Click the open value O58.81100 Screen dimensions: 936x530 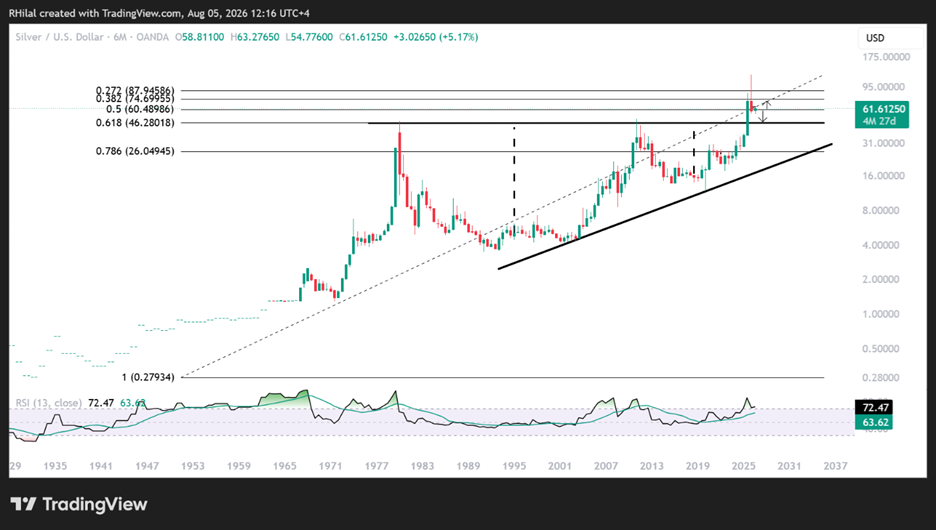(x=199, y=37)
